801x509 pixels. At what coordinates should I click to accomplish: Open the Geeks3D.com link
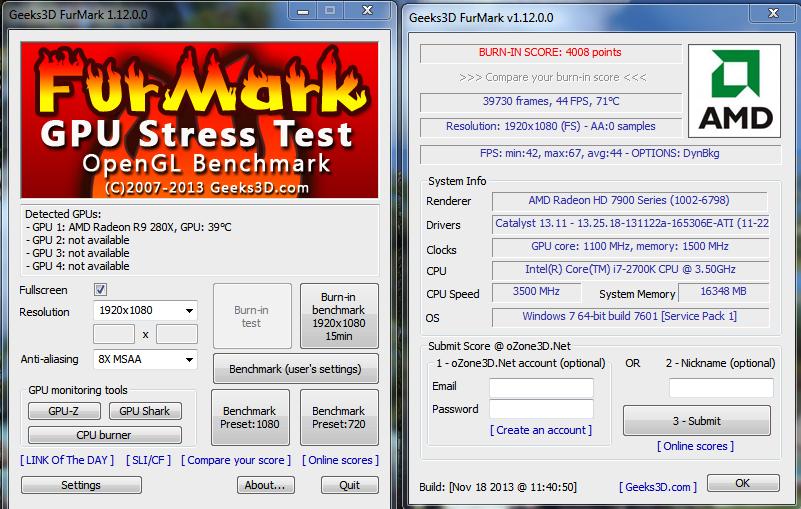[658, 487]
